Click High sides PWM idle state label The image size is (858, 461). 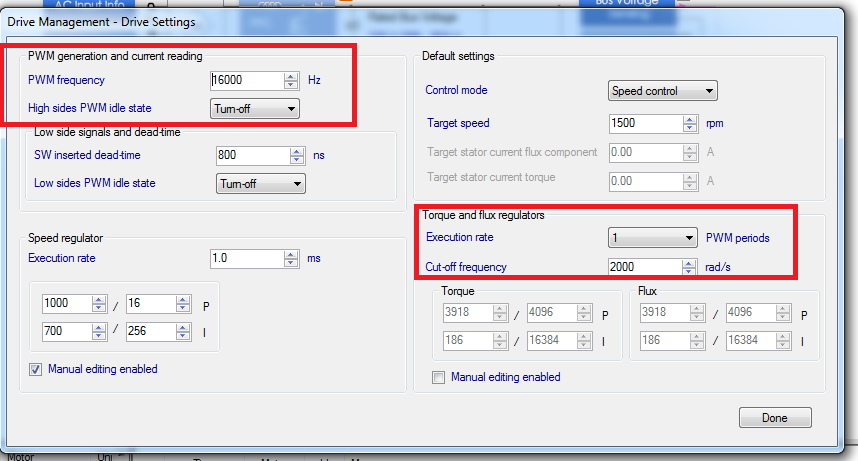[90, 108]
